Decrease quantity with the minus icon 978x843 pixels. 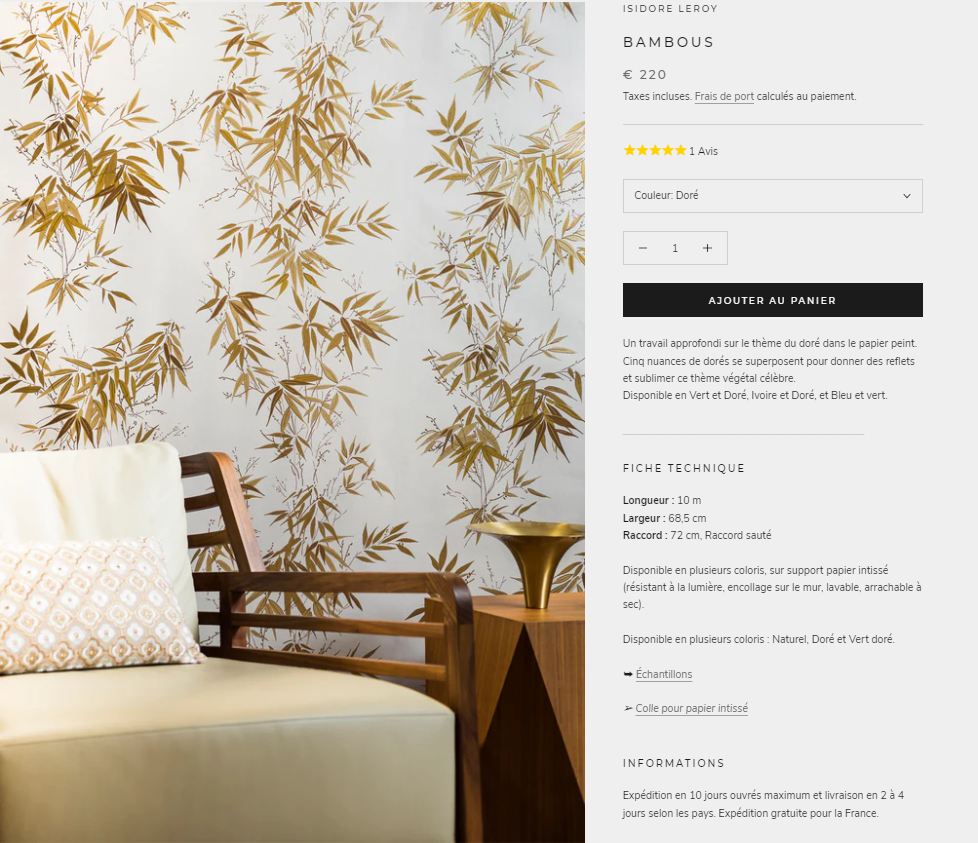click(642, 248)
